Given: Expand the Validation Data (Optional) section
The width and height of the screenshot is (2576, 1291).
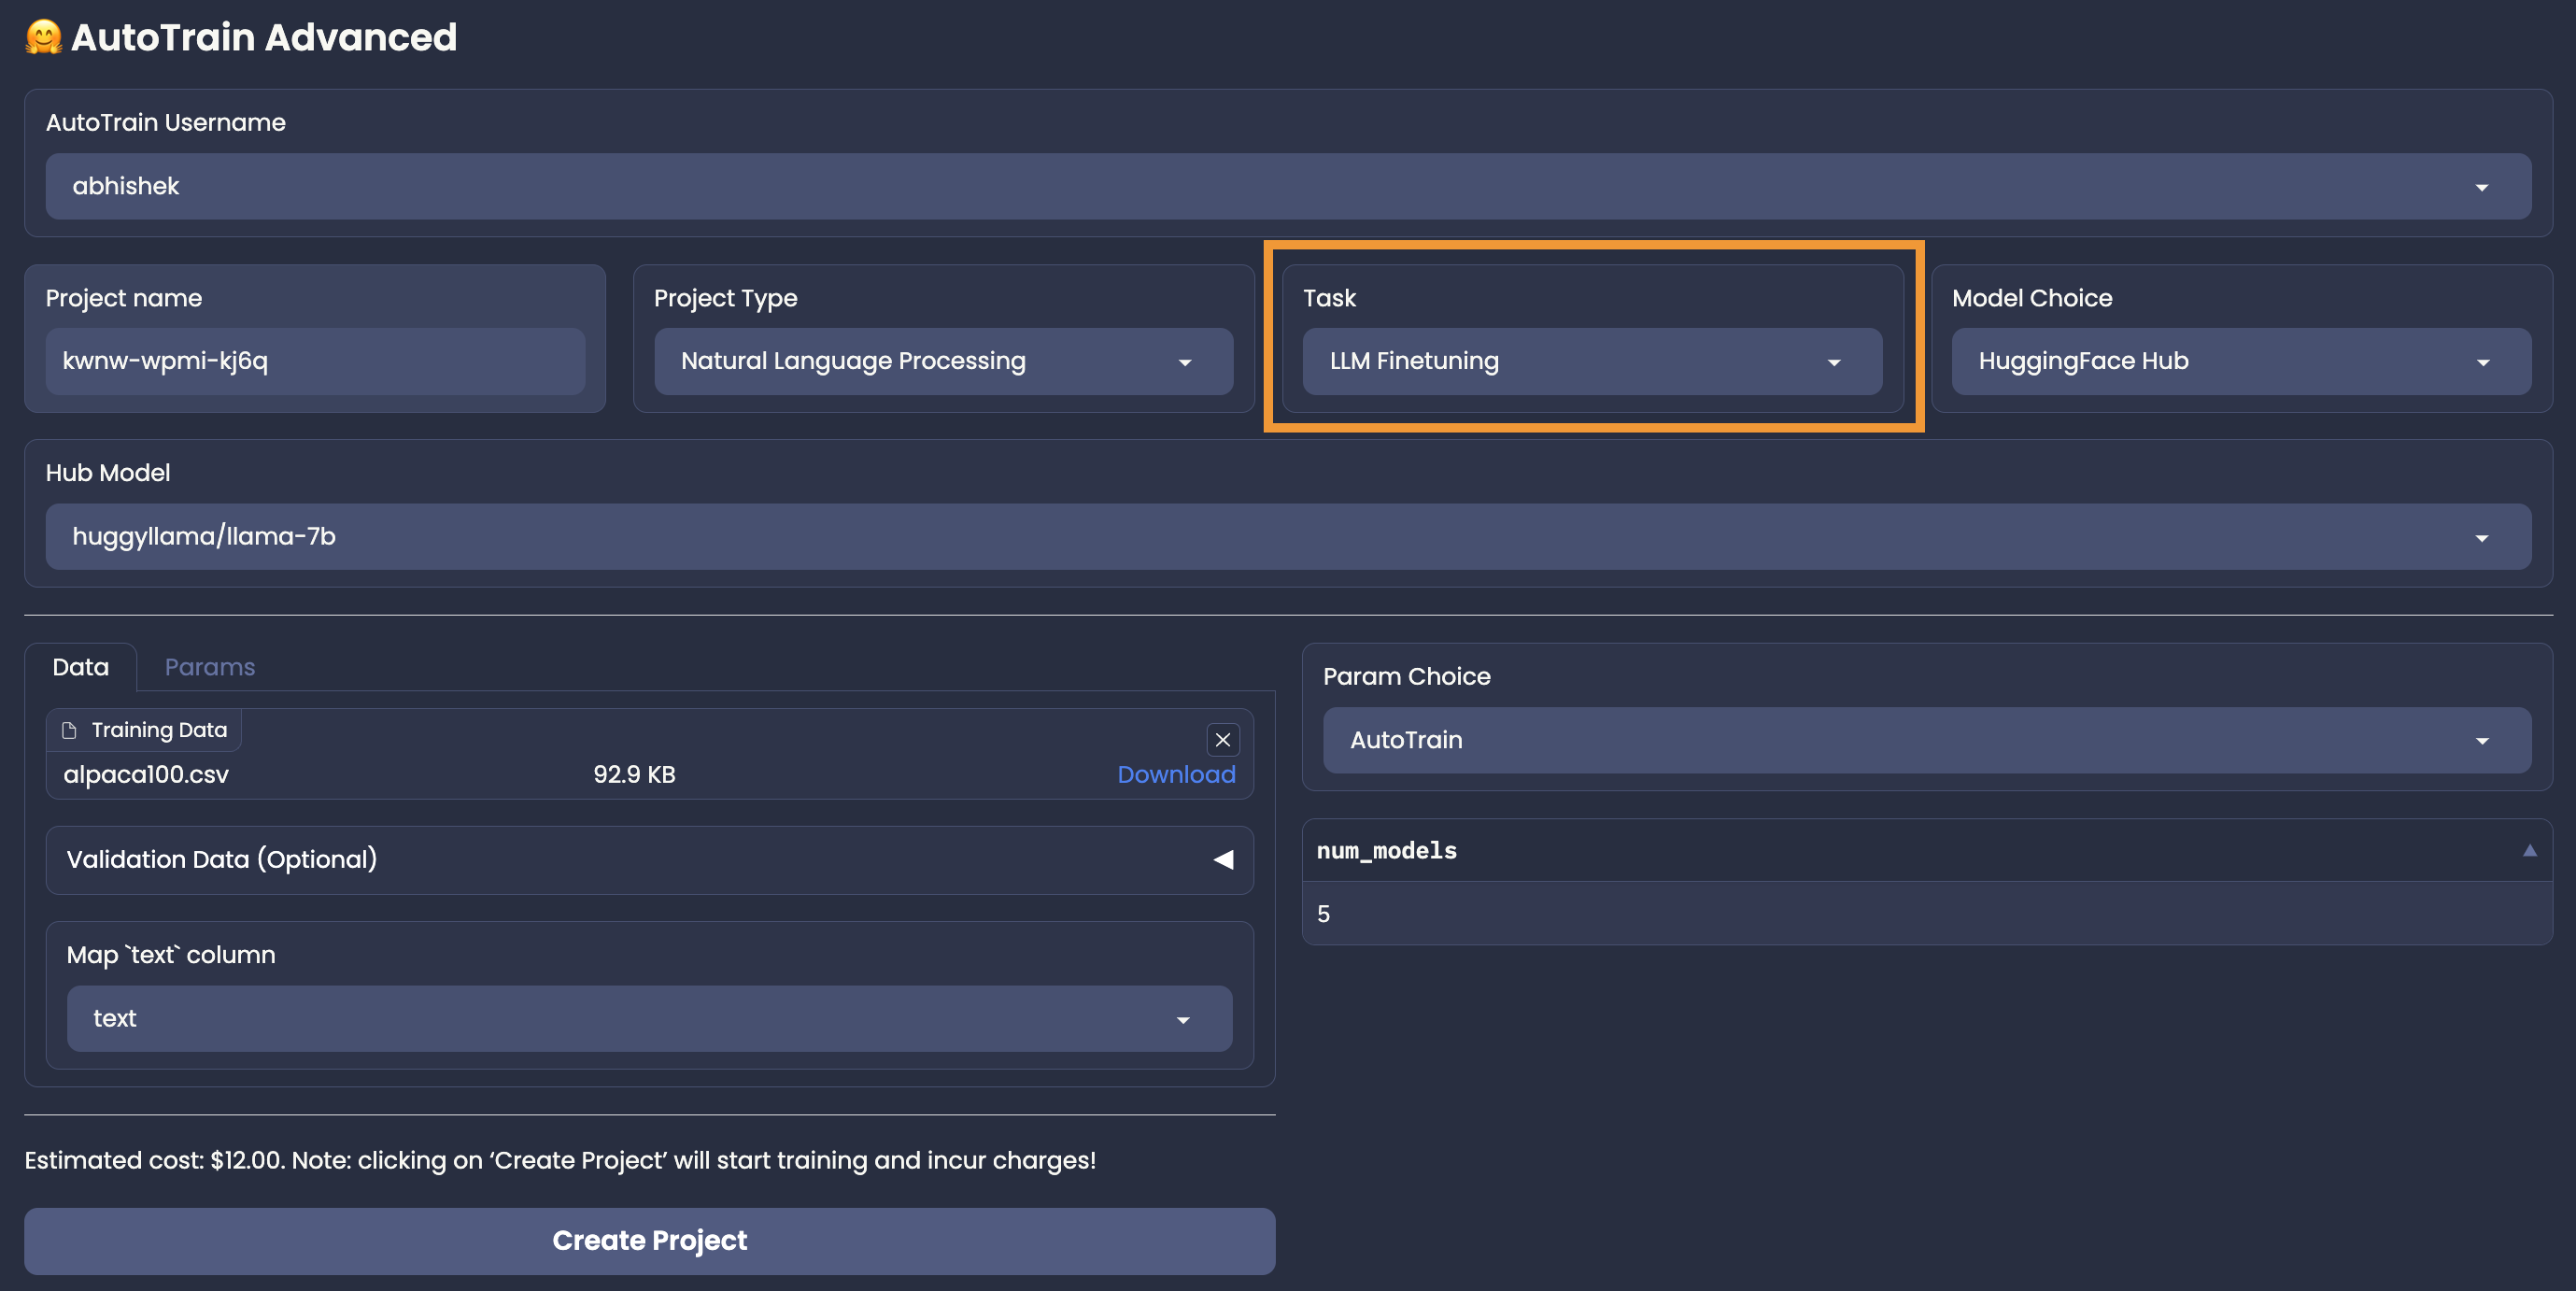Looking at the screenshot, I should [1223, 860].
